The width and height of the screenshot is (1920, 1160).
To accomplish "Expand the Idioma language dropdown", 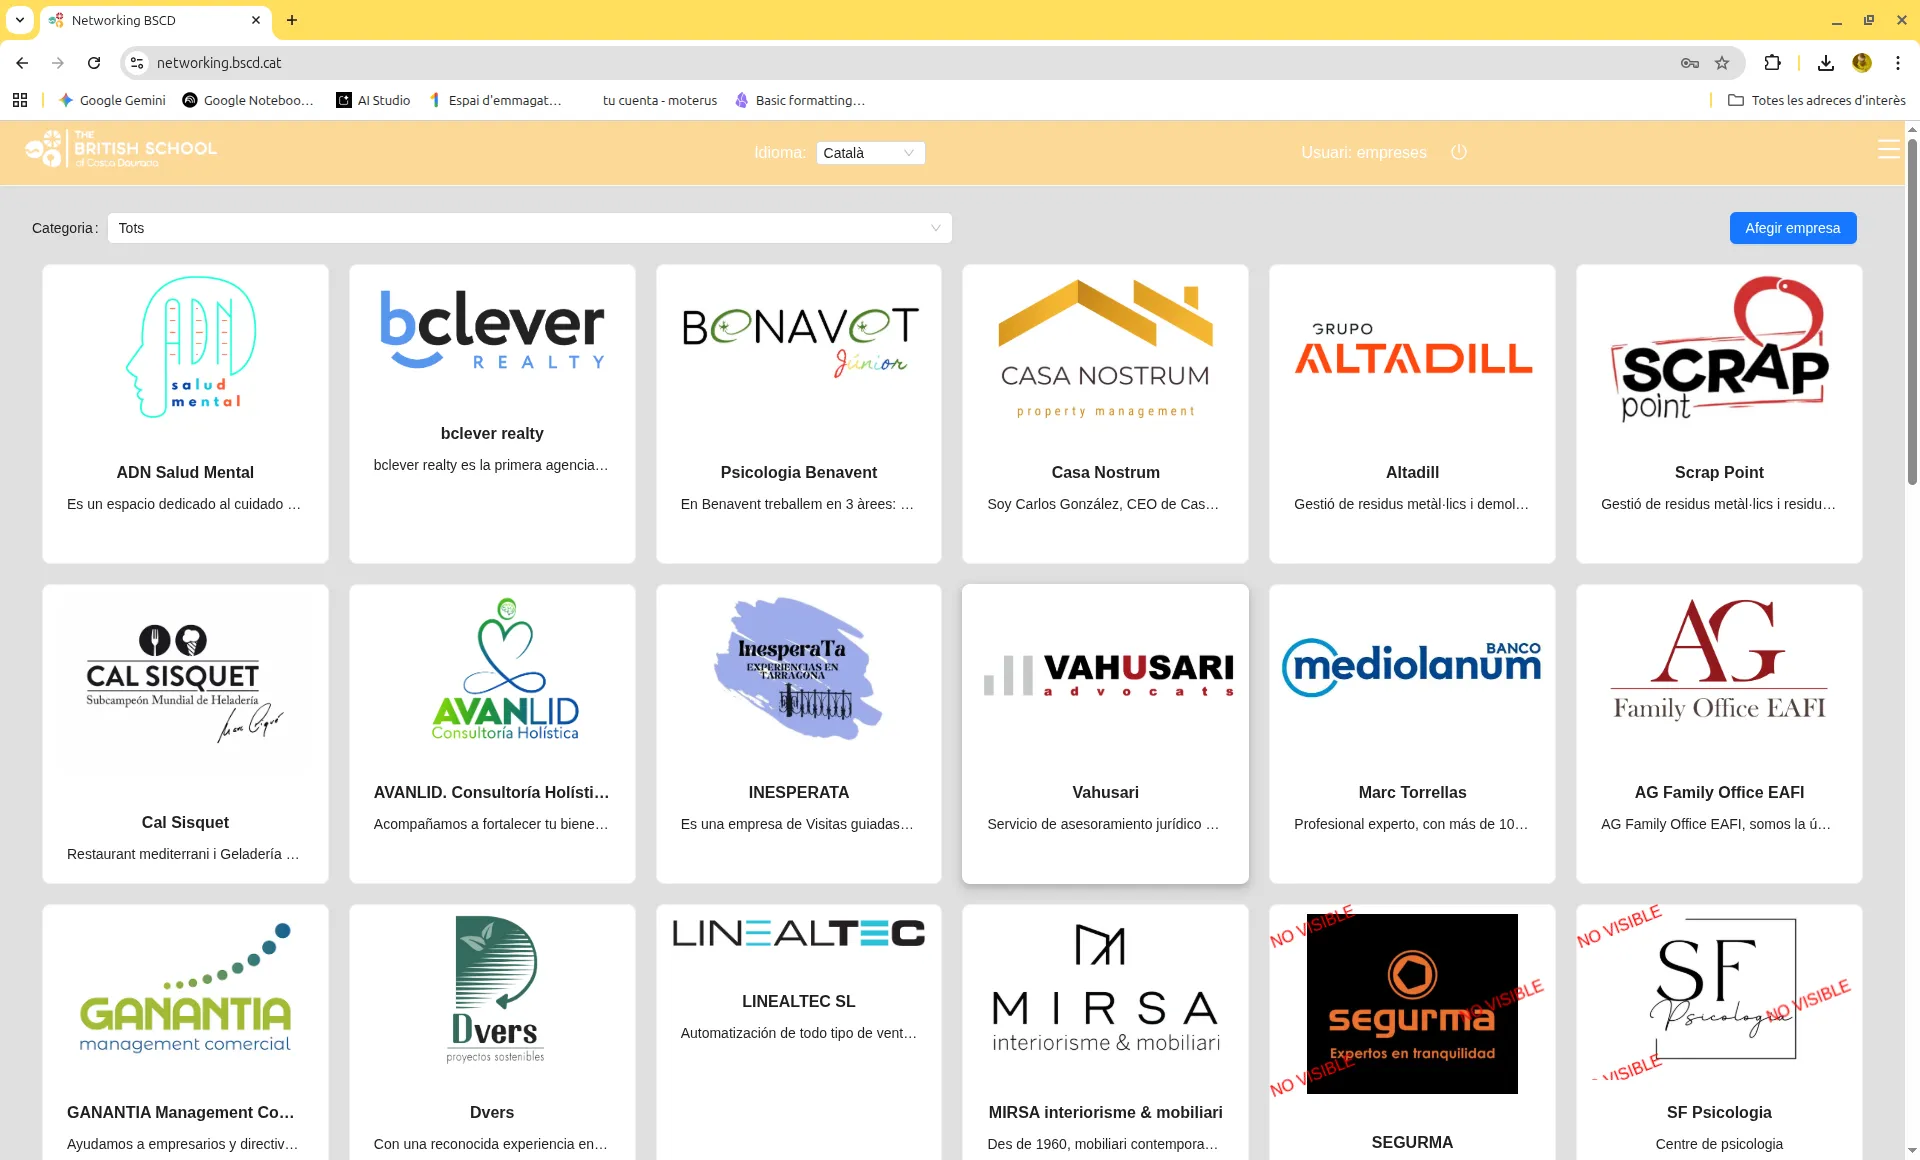I will coord(870,153).
